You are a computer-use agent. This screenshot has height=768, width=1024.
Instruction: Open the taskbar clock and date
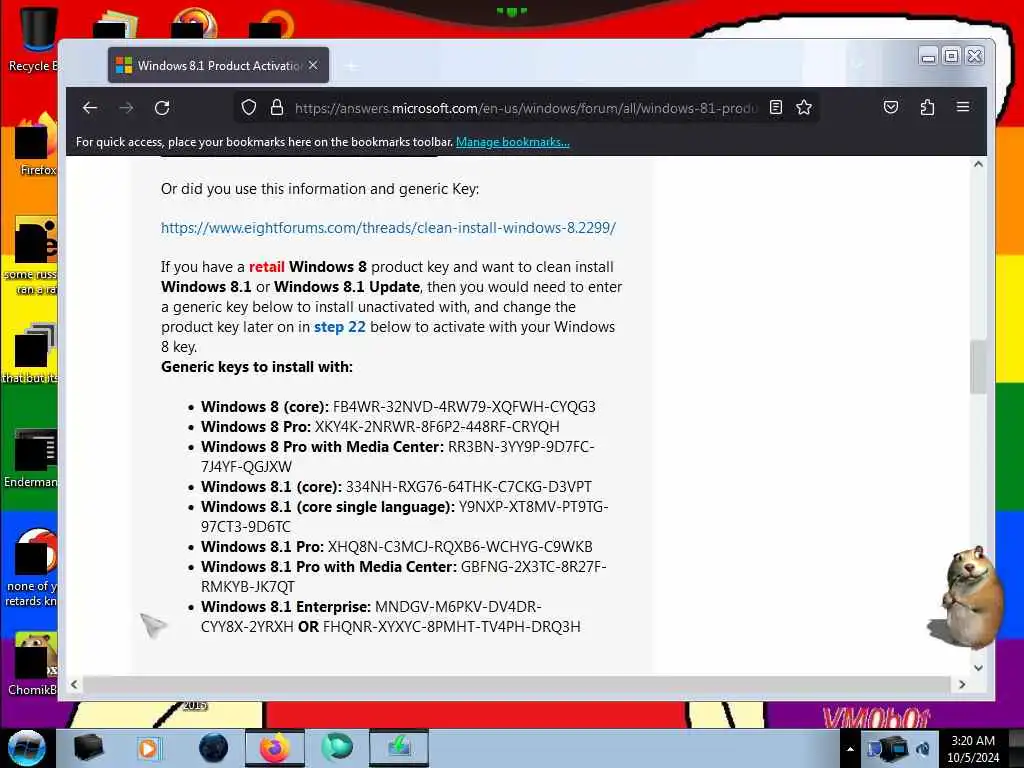[973, 749]
